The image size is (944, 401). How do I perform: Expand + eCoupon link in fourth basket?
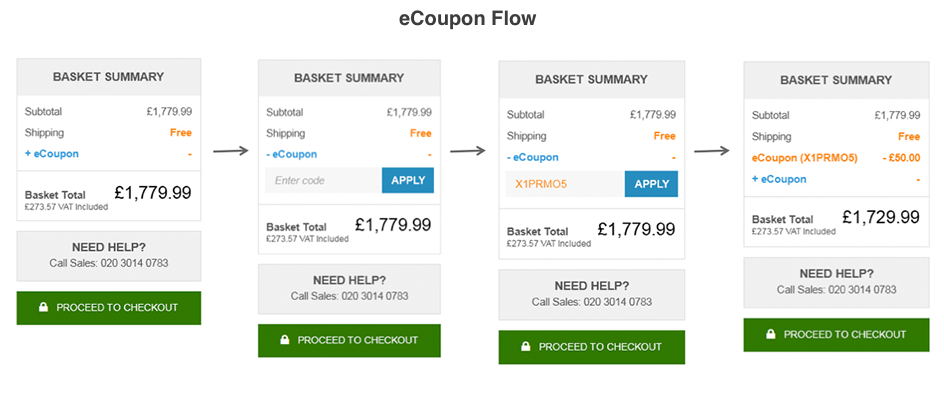pos(779,179)
